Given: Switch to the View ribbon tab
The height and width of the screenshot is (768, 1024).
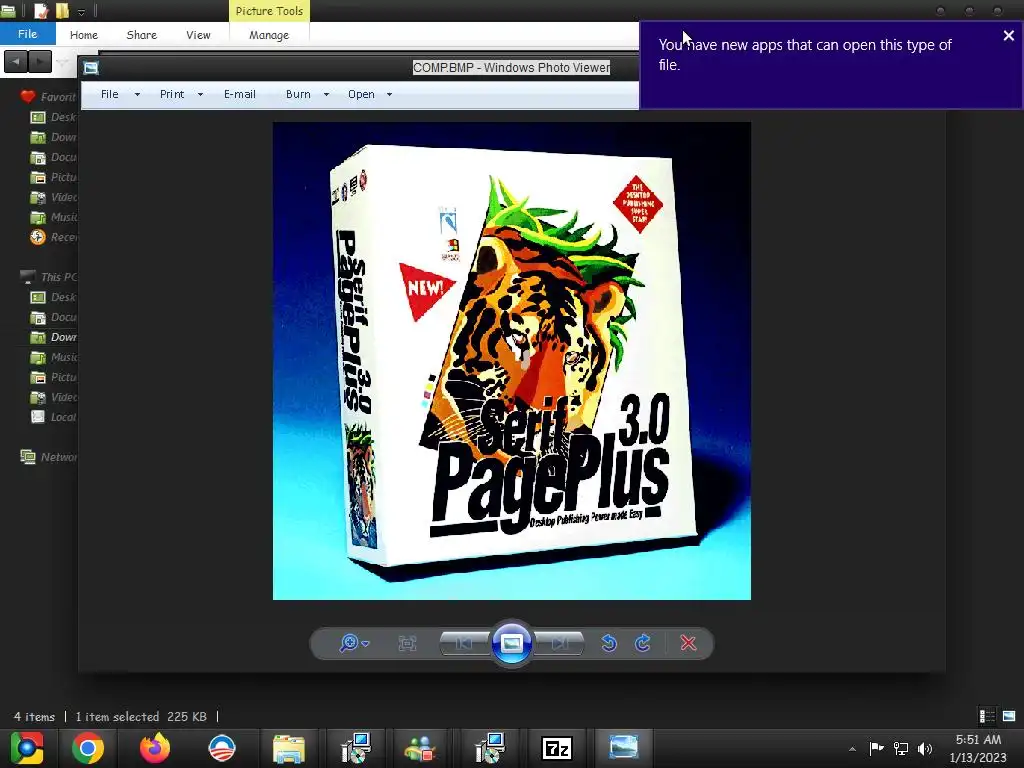Looking at the screenshot, I should [x=198, y=35].
